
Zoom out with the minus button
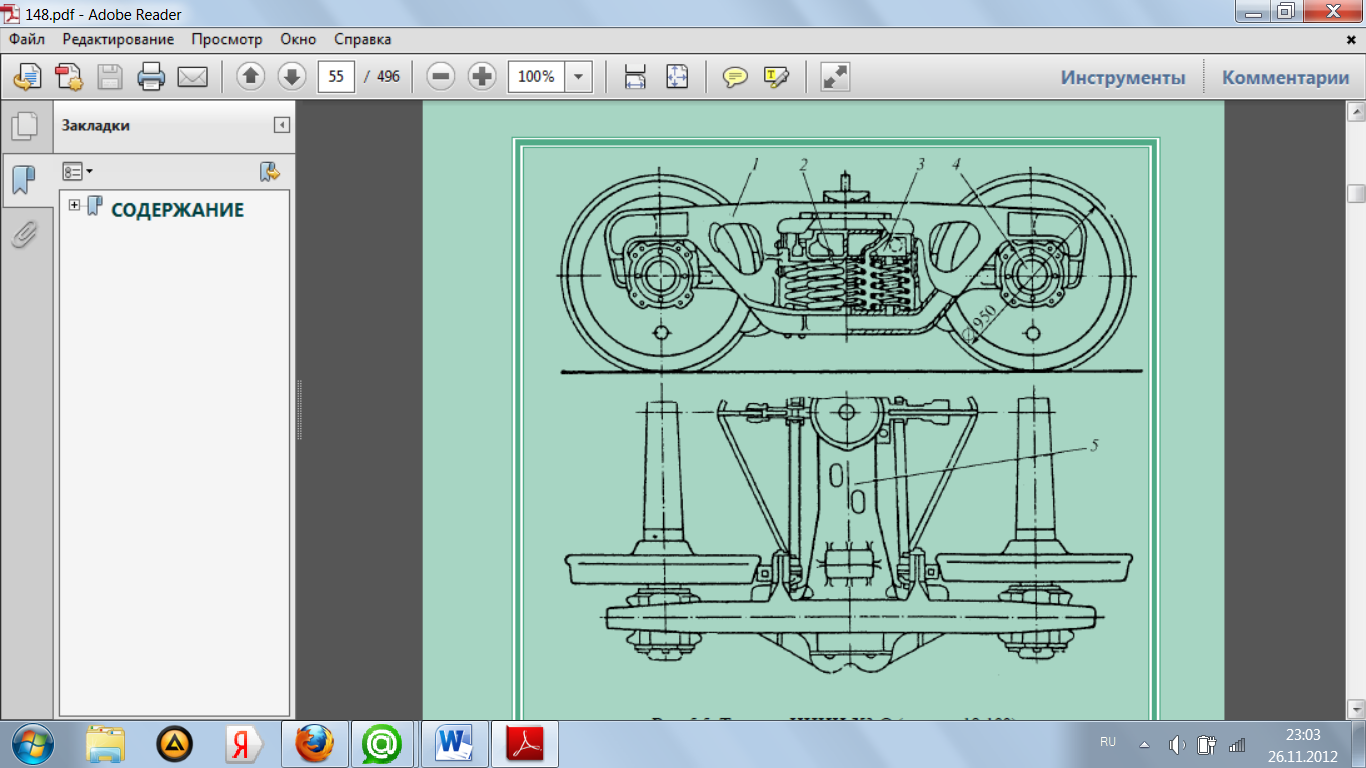click(441, 77)
